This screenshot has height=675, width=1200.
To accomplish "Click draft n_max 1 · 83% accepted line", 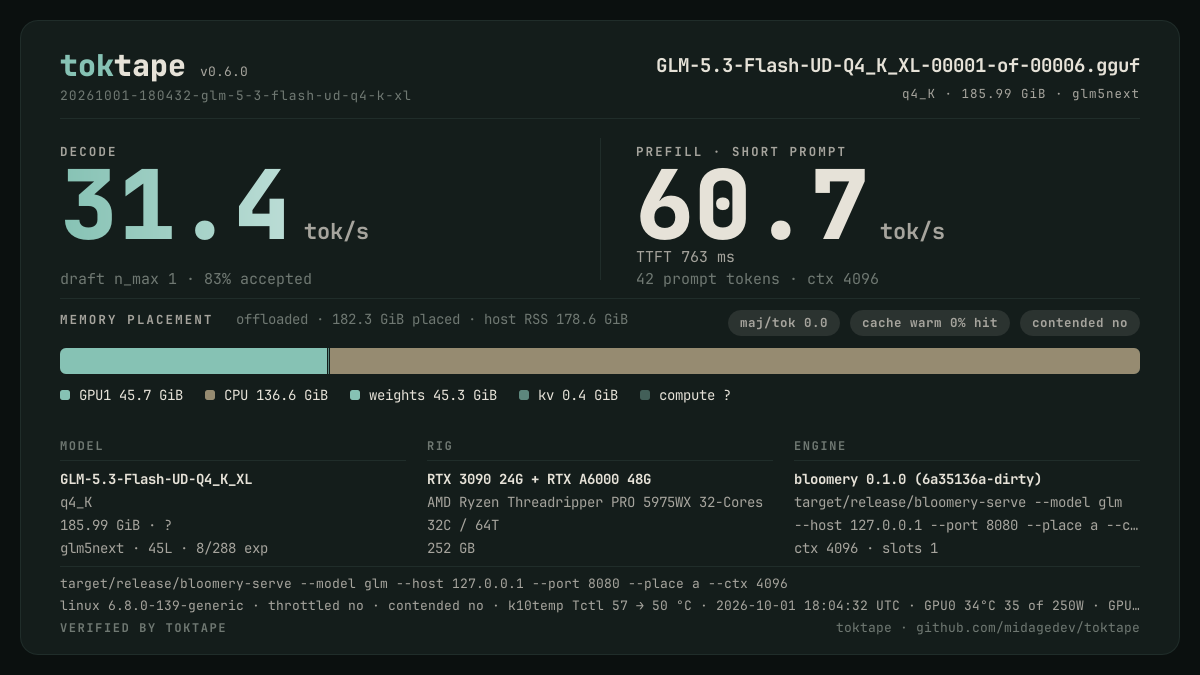I will (186, 279).
